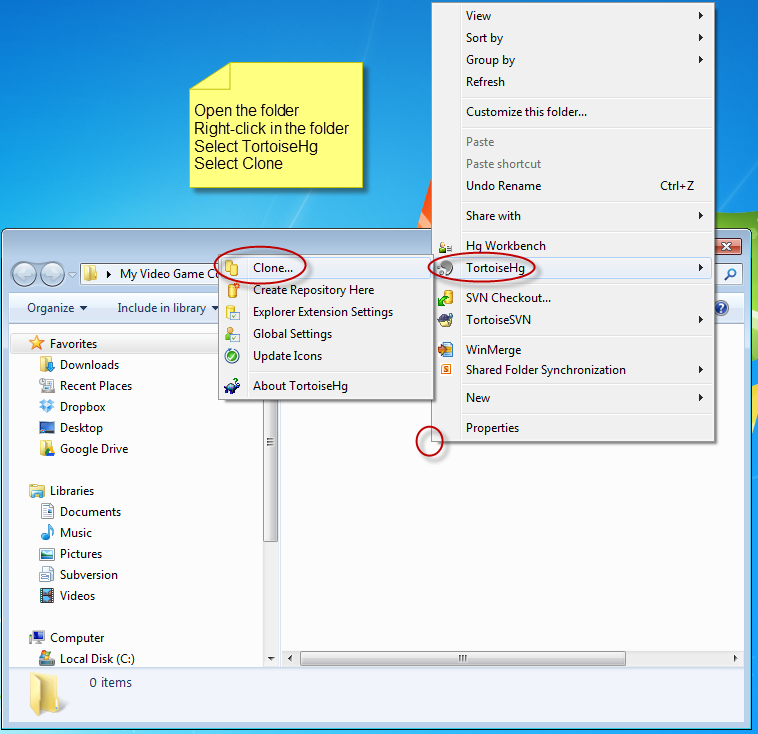Expand the TortoiseSVN submenu arrow

coord(700,320)
